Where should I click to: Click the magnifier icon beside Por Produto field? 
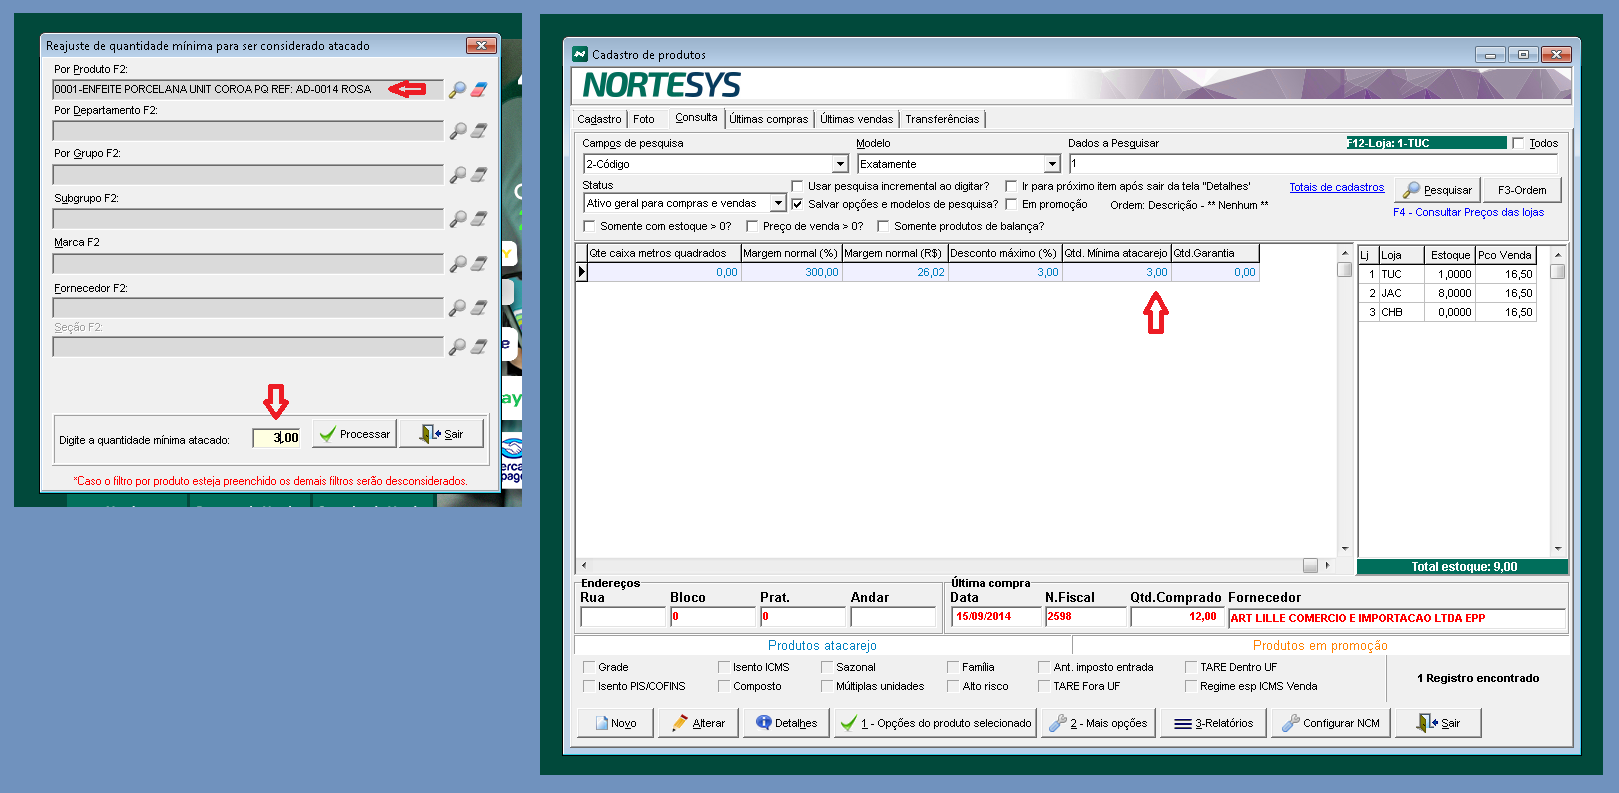457,90
